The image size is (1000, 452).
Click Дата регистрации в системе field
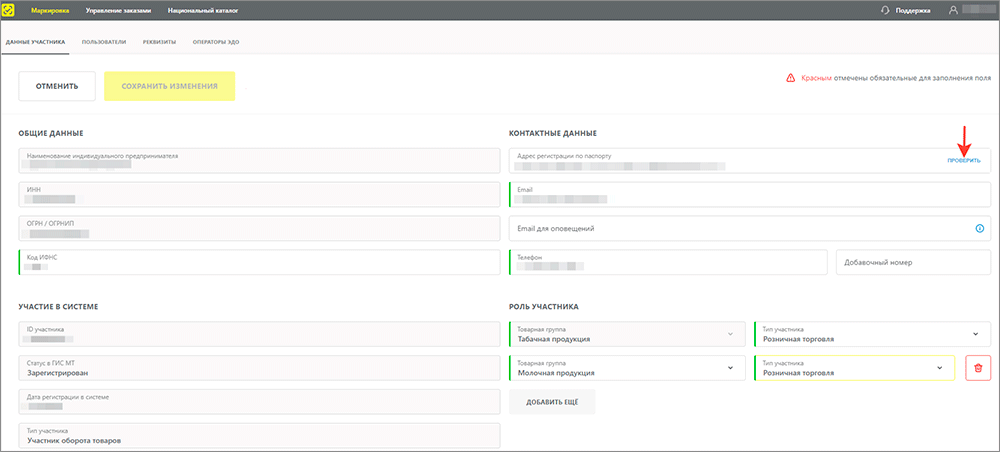pyautogui.click(x=260, y=402)
